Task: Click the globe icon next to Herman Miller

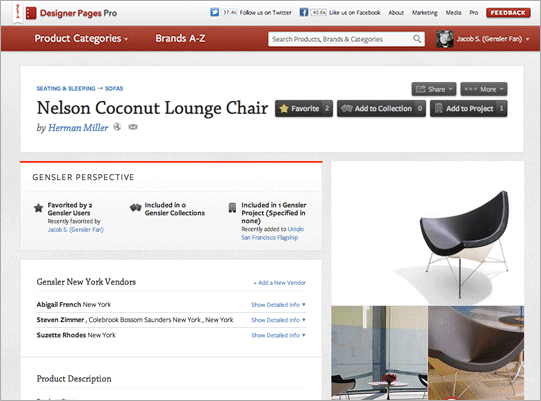Action: coord(117,127)
